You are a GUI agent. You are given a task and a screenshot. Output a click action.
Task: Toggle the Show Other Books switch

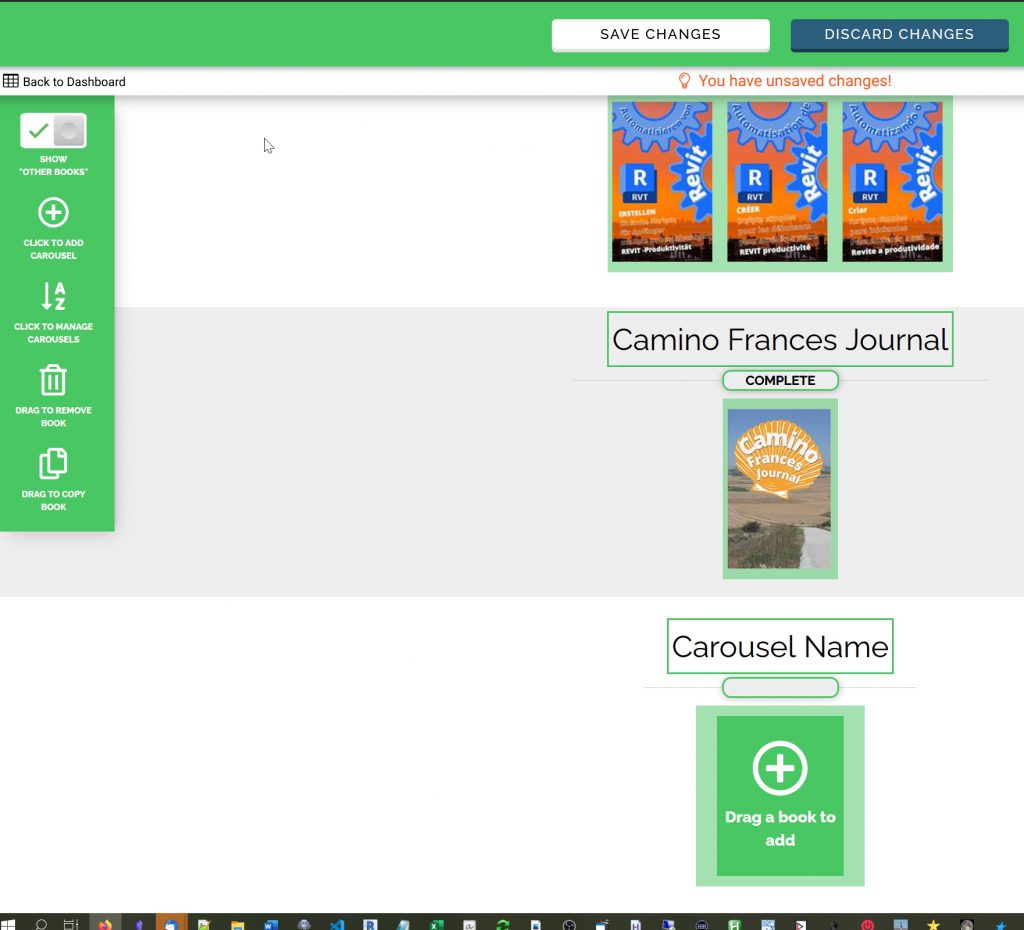point(53,131)
